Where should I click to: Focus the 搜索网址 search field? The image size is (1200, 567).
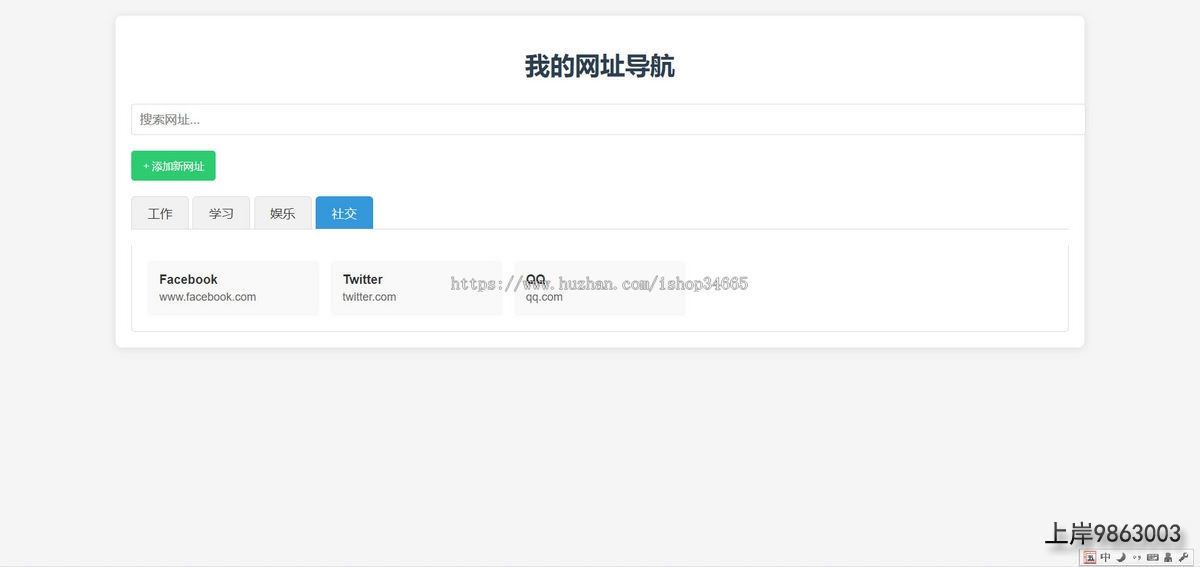(x=607, y=119)
